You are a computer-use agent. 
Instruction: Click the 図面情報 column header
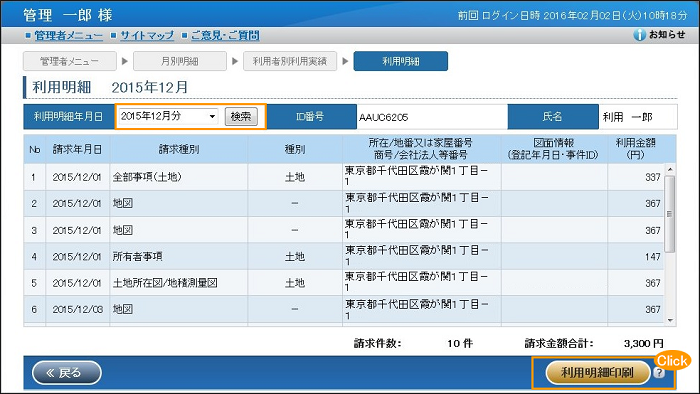(554, 149)
